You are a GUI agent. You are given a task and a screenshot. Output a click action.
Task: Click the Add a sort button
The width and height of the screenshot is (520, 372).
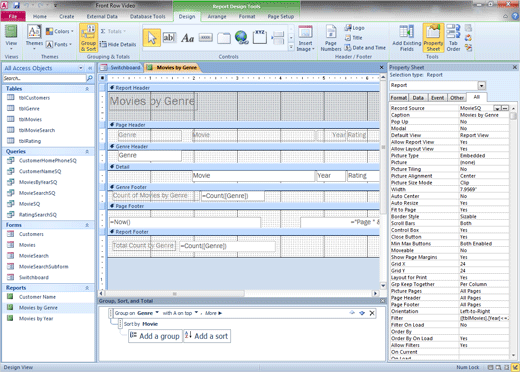coord(207,336)
